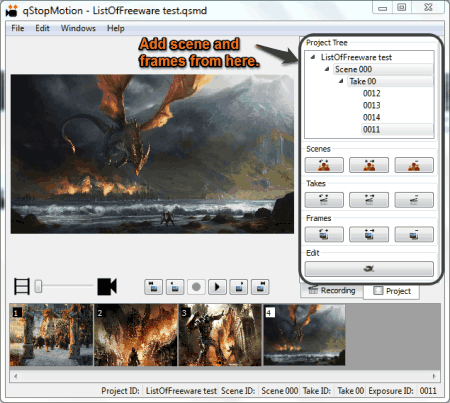Viewport: 450px width, 403px height.
Task: Click Scene ID value Scene 000 in status bar
Action: [x=279, y=391]
